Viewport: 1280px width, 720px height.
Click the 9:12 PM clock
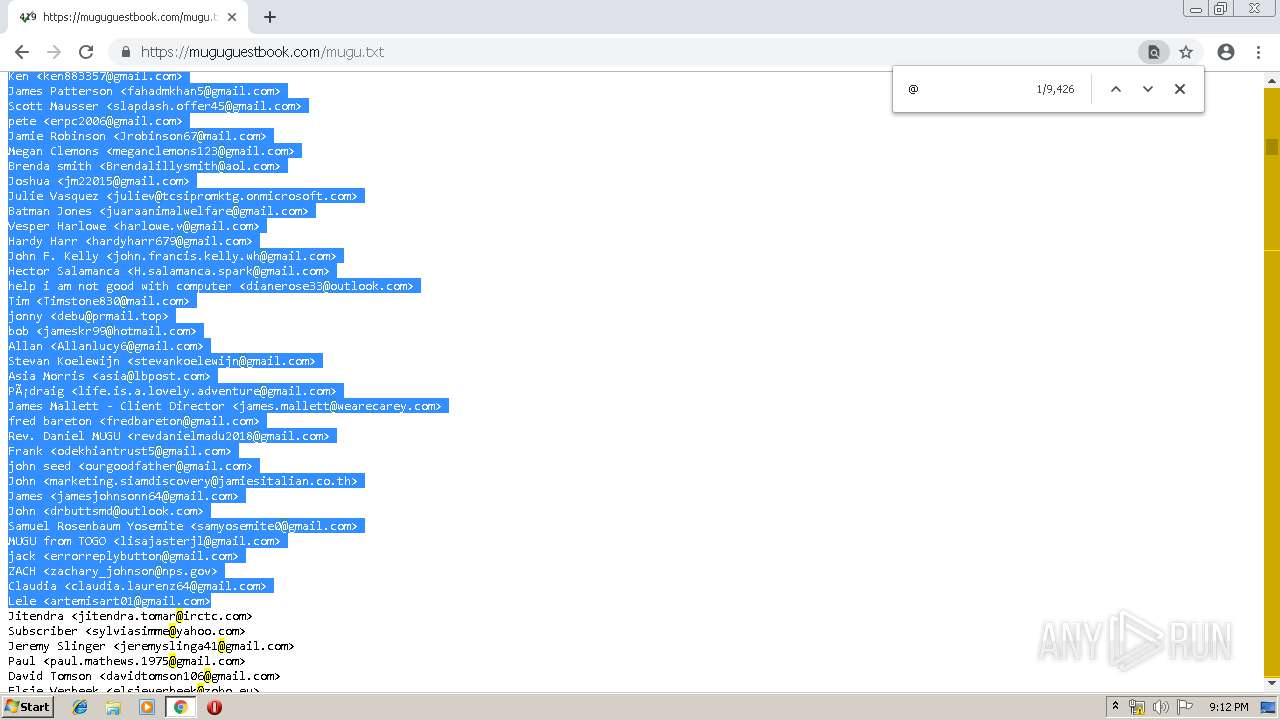click(1228, 707)
